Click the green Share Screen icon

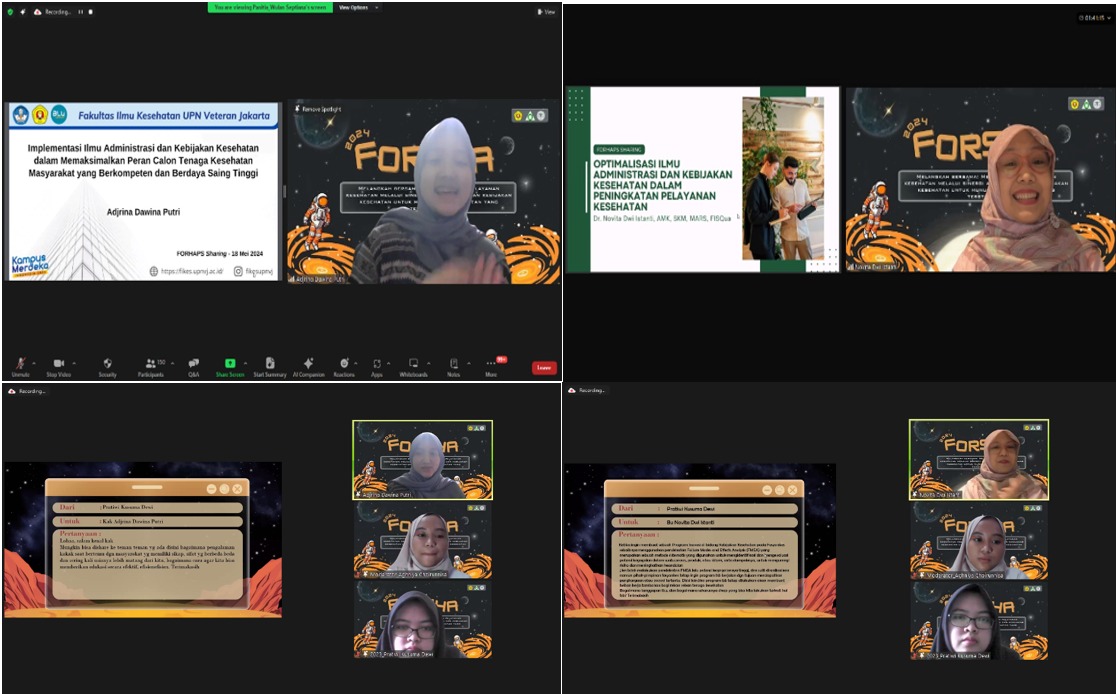click(x=230, y=364)
